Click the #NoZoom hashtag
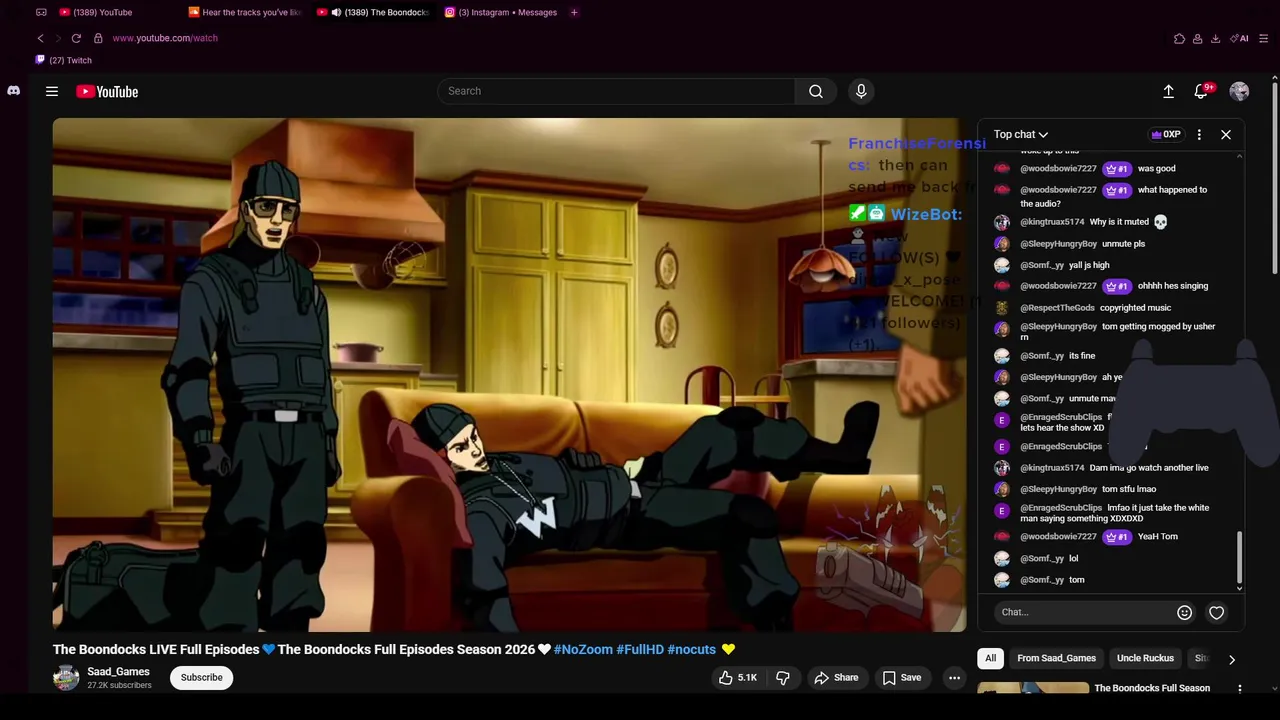 583,649
